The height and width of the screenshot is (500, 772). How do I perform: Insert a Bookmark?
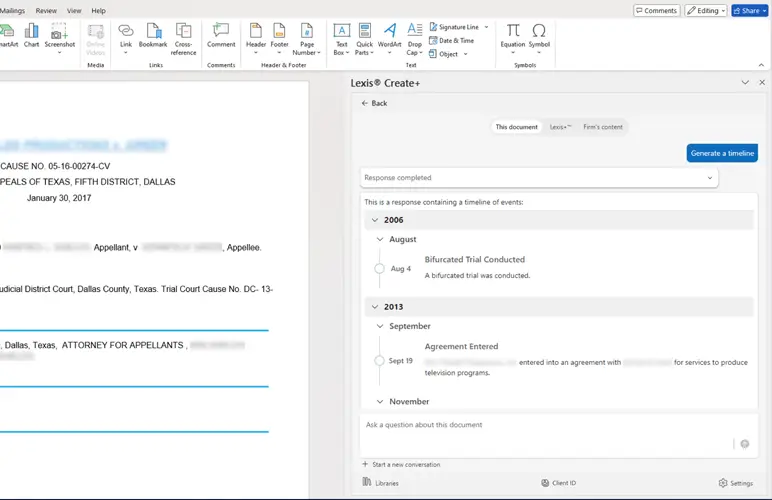(x=153, y=37)
